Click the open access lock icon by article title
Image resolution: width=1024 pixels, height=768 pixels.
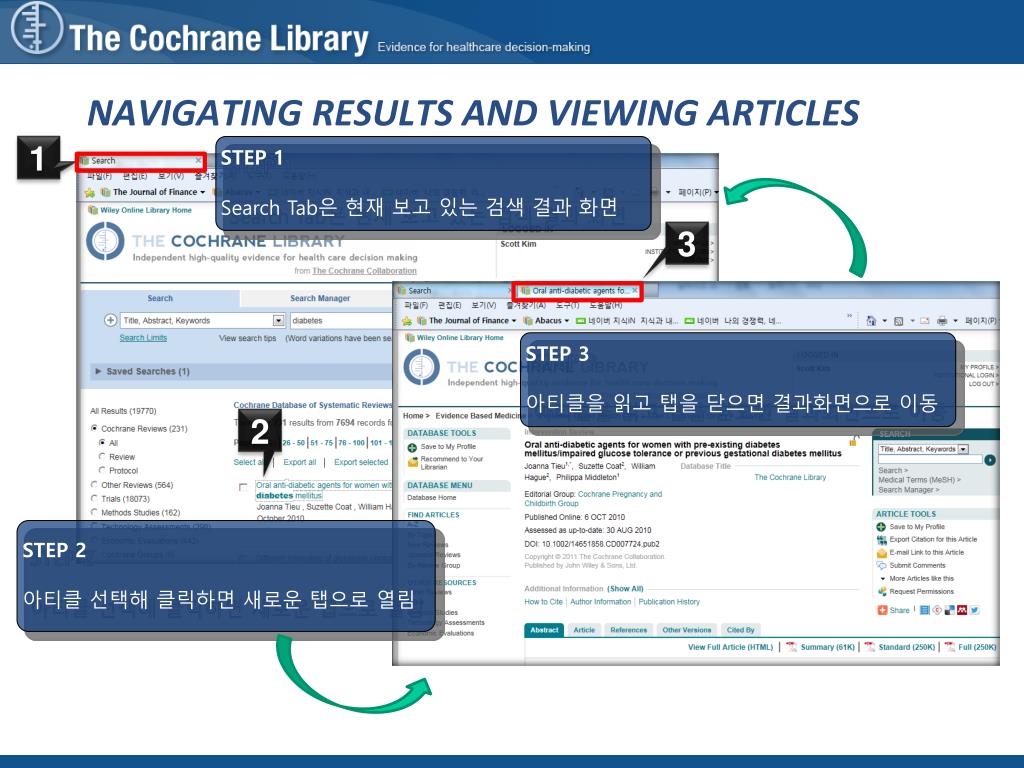coord(853,441)
